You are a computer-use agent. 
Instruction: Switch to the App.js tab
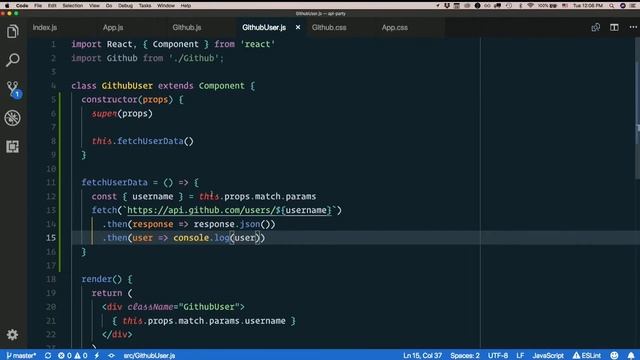(113, 27)
